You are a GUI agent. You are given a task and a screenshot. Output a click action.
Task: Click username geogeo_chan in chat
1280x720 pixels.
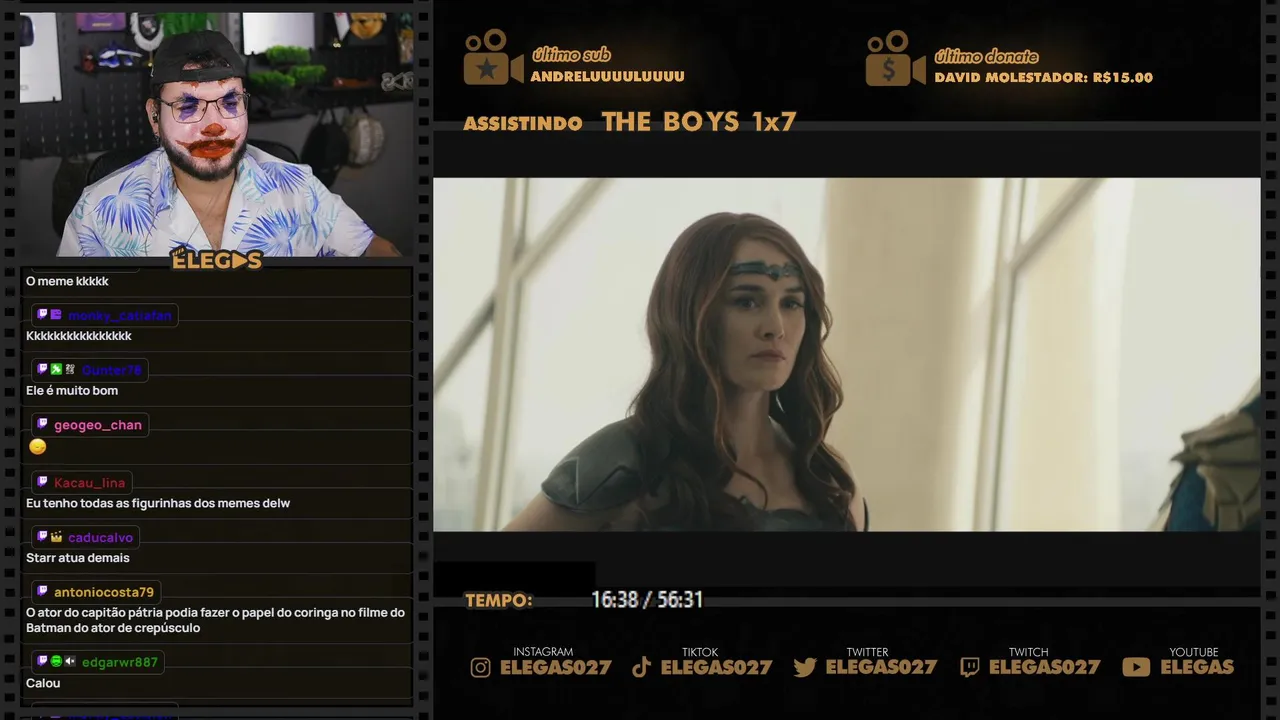click(x=98, y=425)
